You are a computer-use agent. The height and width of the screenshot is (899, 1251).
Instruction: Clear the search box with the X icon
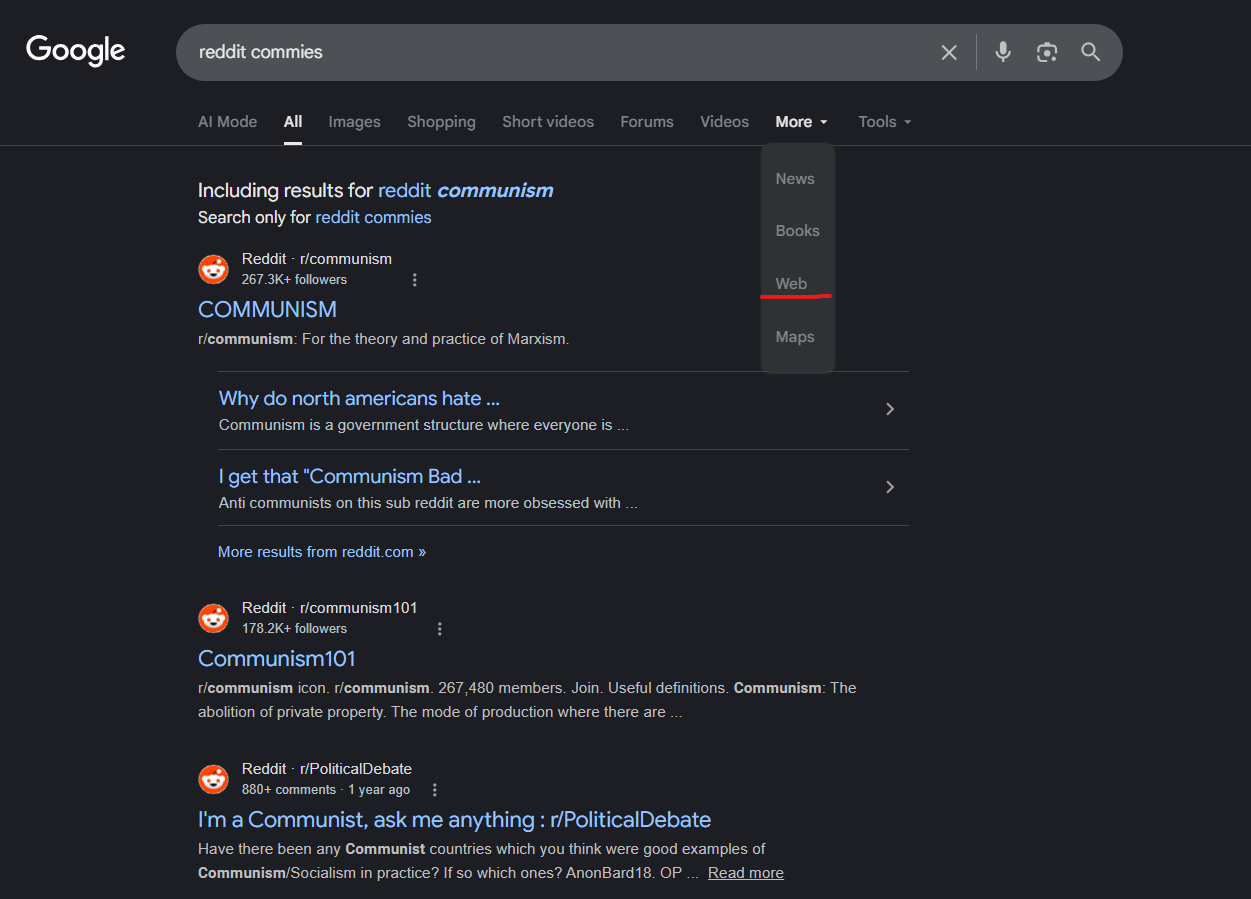(949, 52)
